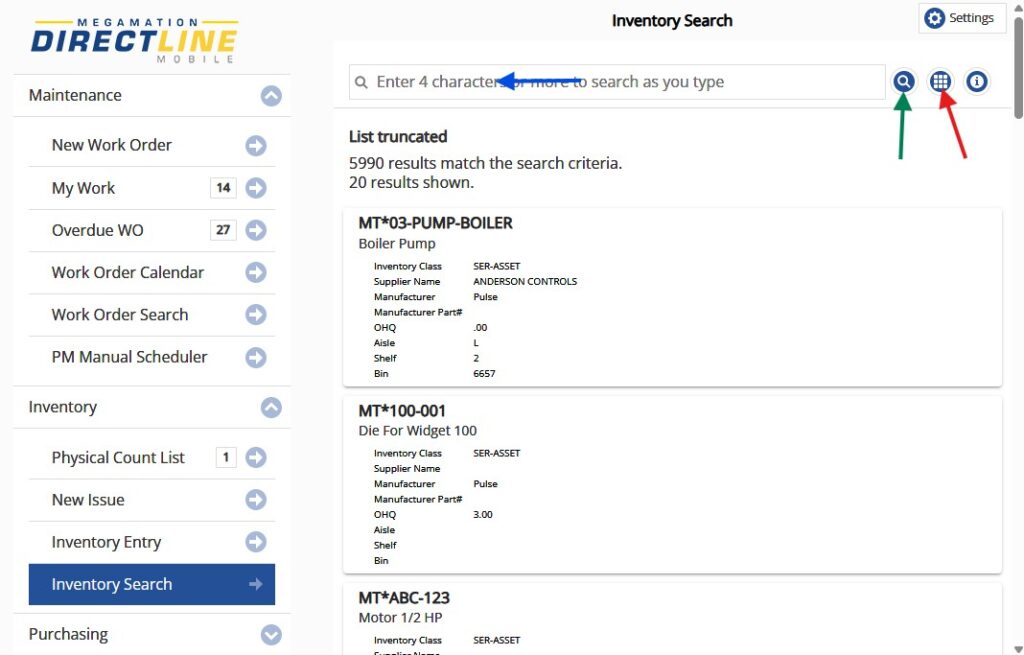
Task: Open the grid view icon
Action: (x=940, y=82)
